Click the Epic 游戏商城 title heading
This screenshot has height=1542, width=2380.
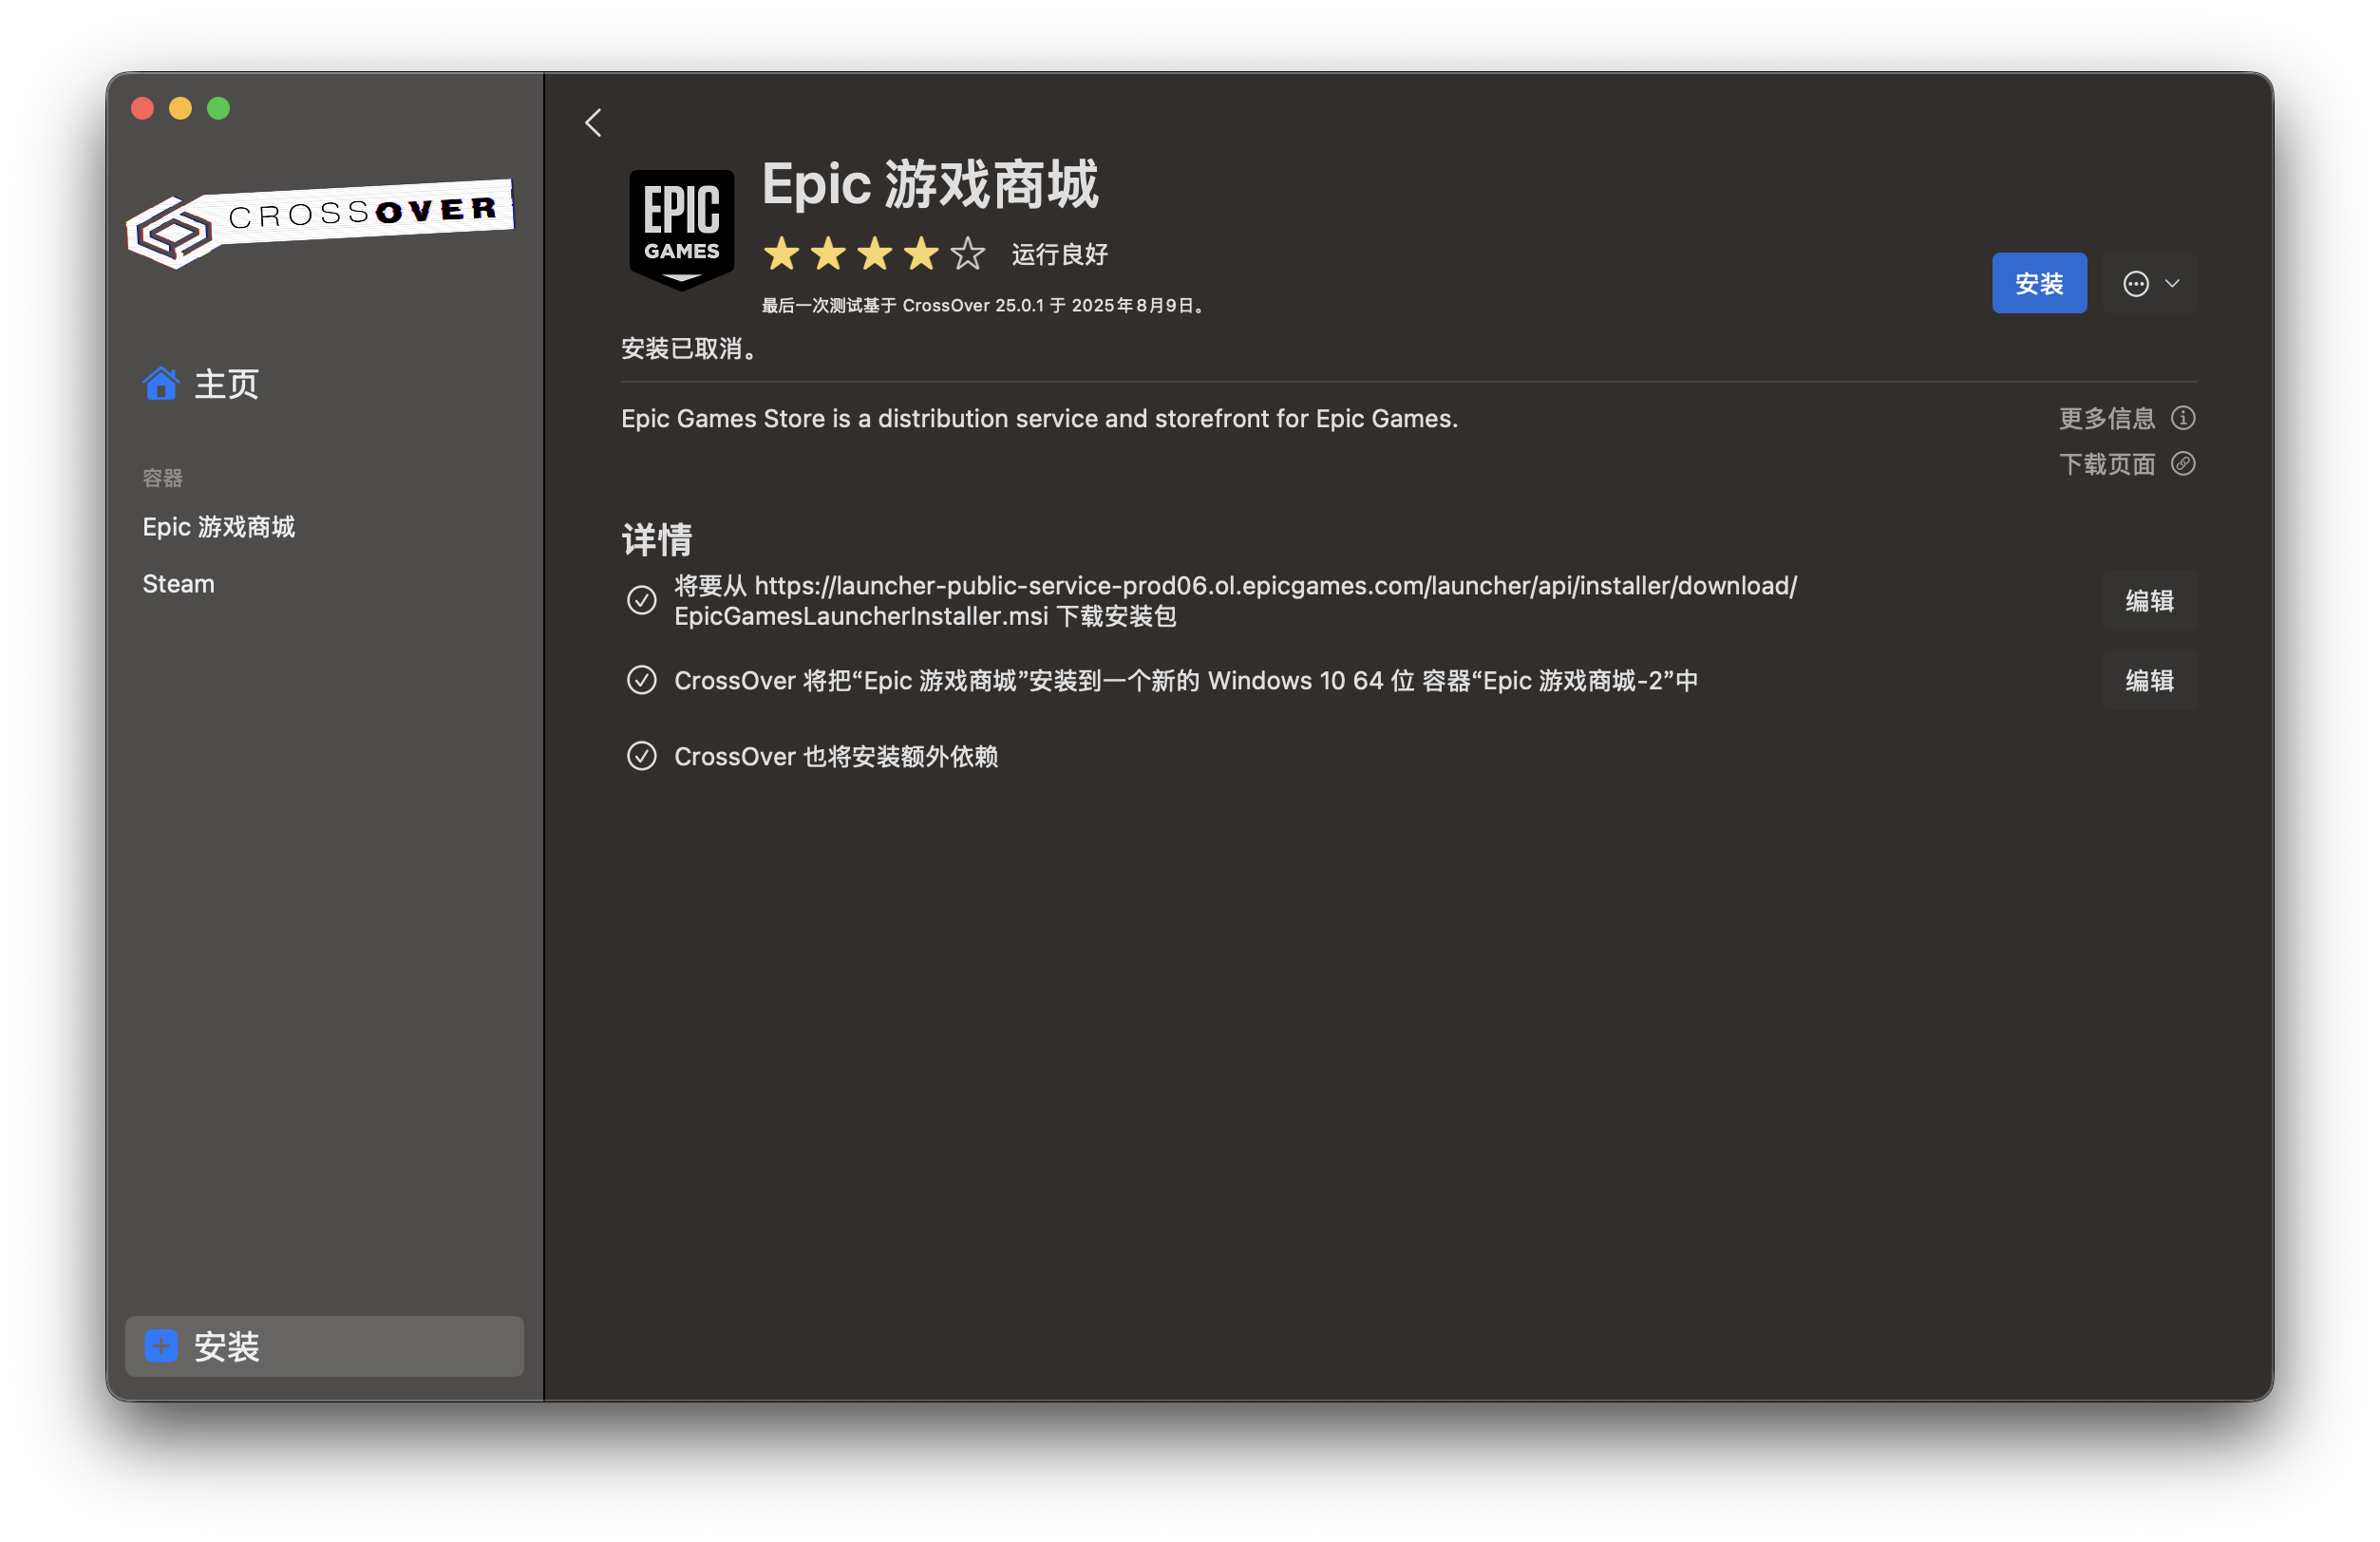tap(930, 185)
